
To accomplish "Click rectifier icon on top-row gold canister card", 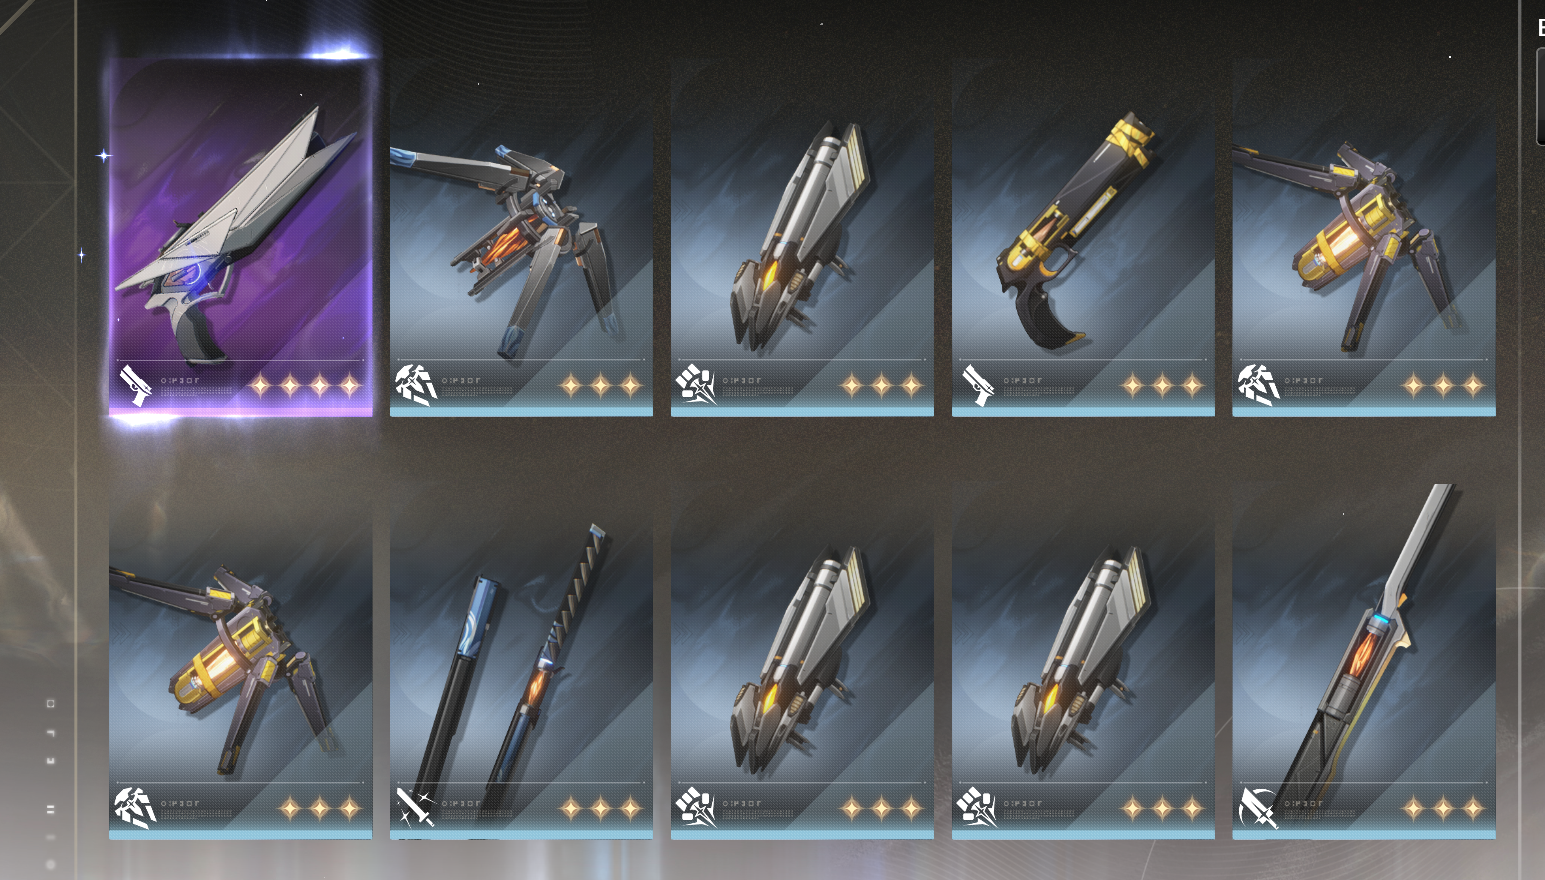I will tap(1259, 385).
